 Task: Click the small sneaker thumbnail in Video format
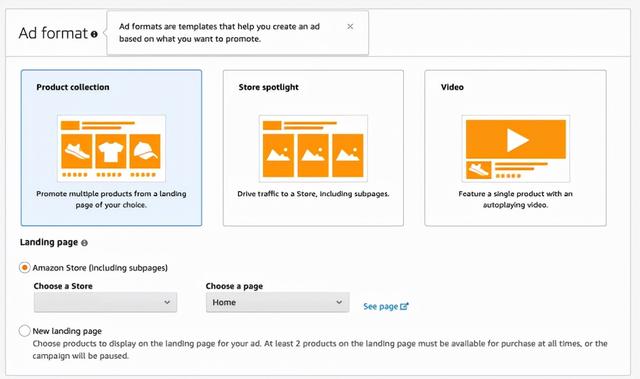click(478, 170)
